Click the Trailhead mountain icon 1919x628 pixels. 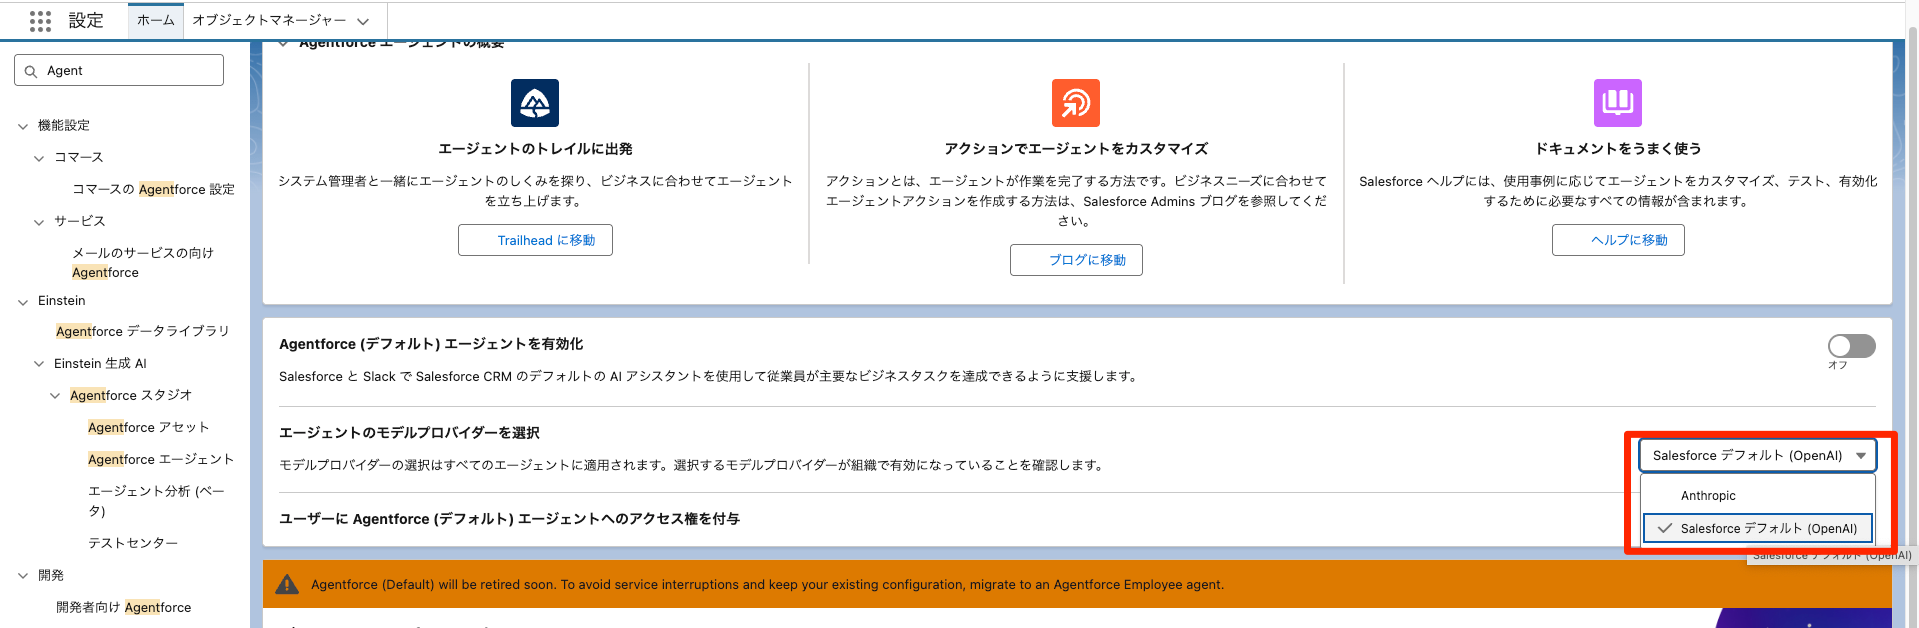tap(535, 103)
